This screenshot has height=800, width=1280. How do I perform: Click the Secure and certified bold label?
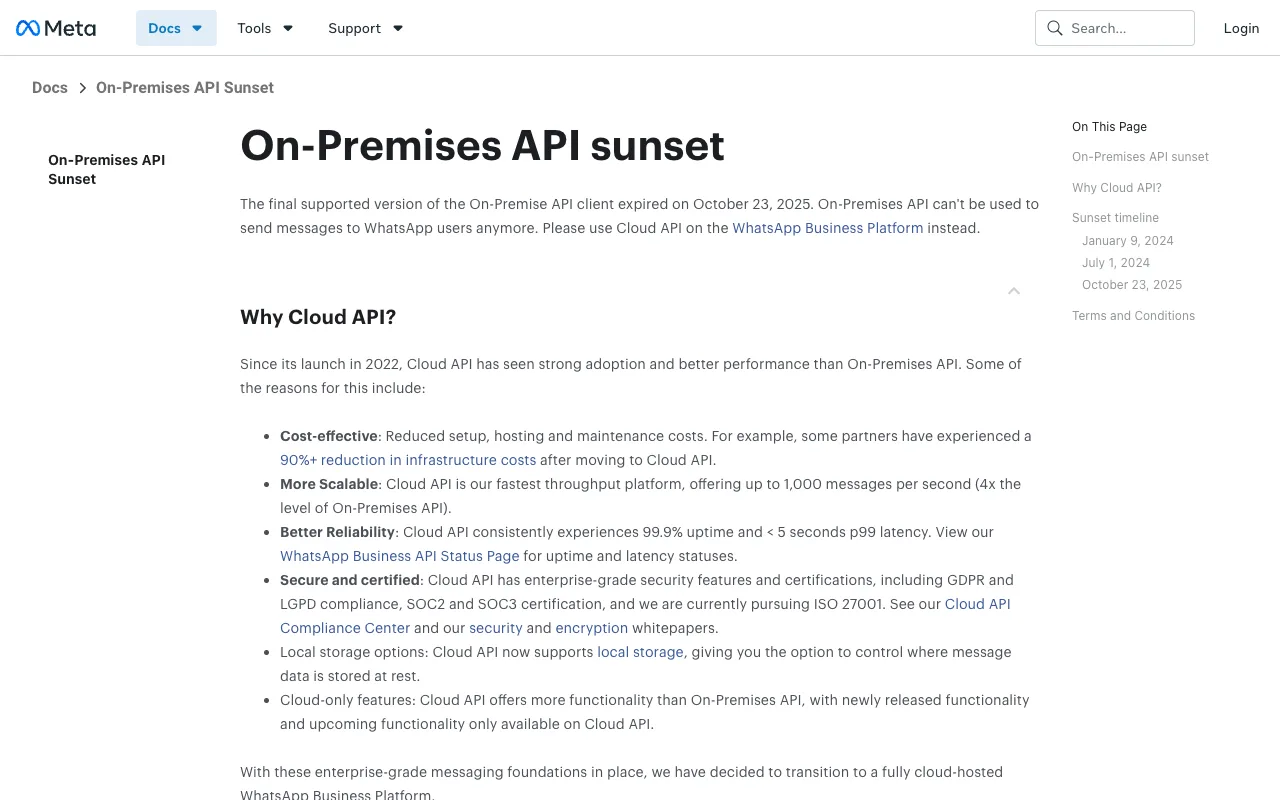coord(350,580)
